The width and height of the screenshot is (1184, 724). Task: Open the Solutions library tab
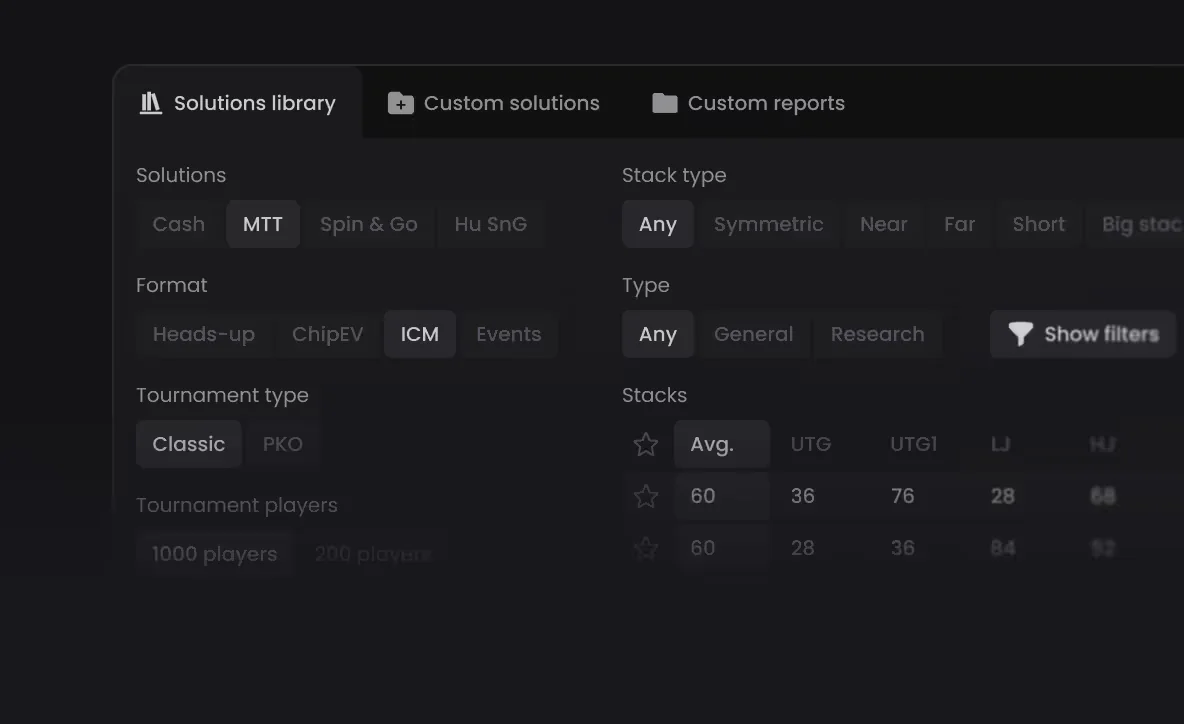238,103
